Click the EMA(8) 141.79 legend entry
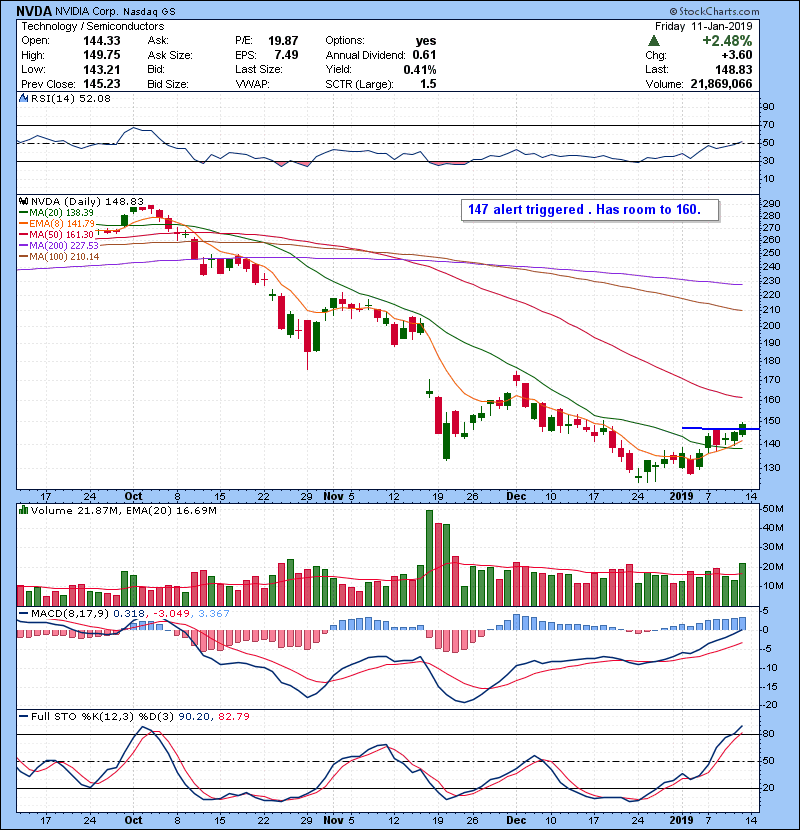The width and height of the screenshot is (800, 830). pyautogui.click(x=57, y=223)
